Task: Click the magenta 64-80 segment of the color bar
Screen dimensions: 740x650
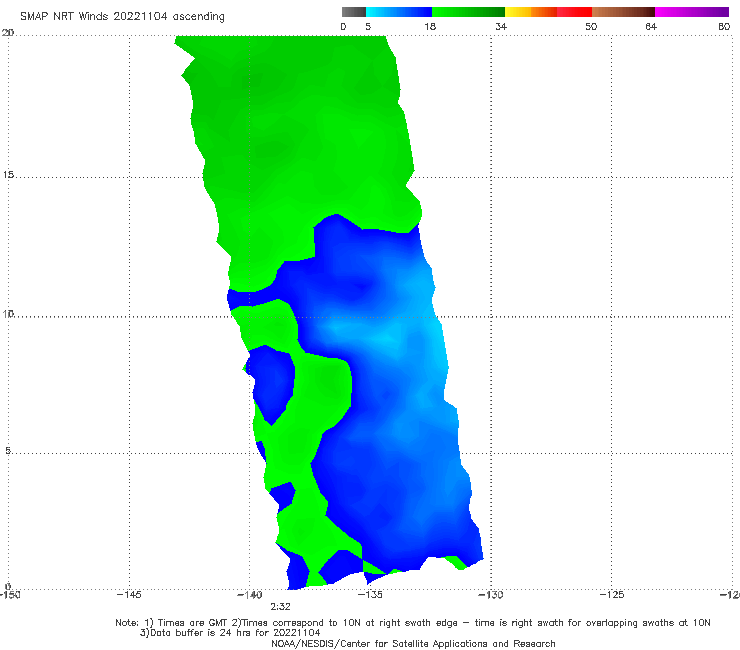Action: pos(692,12)
